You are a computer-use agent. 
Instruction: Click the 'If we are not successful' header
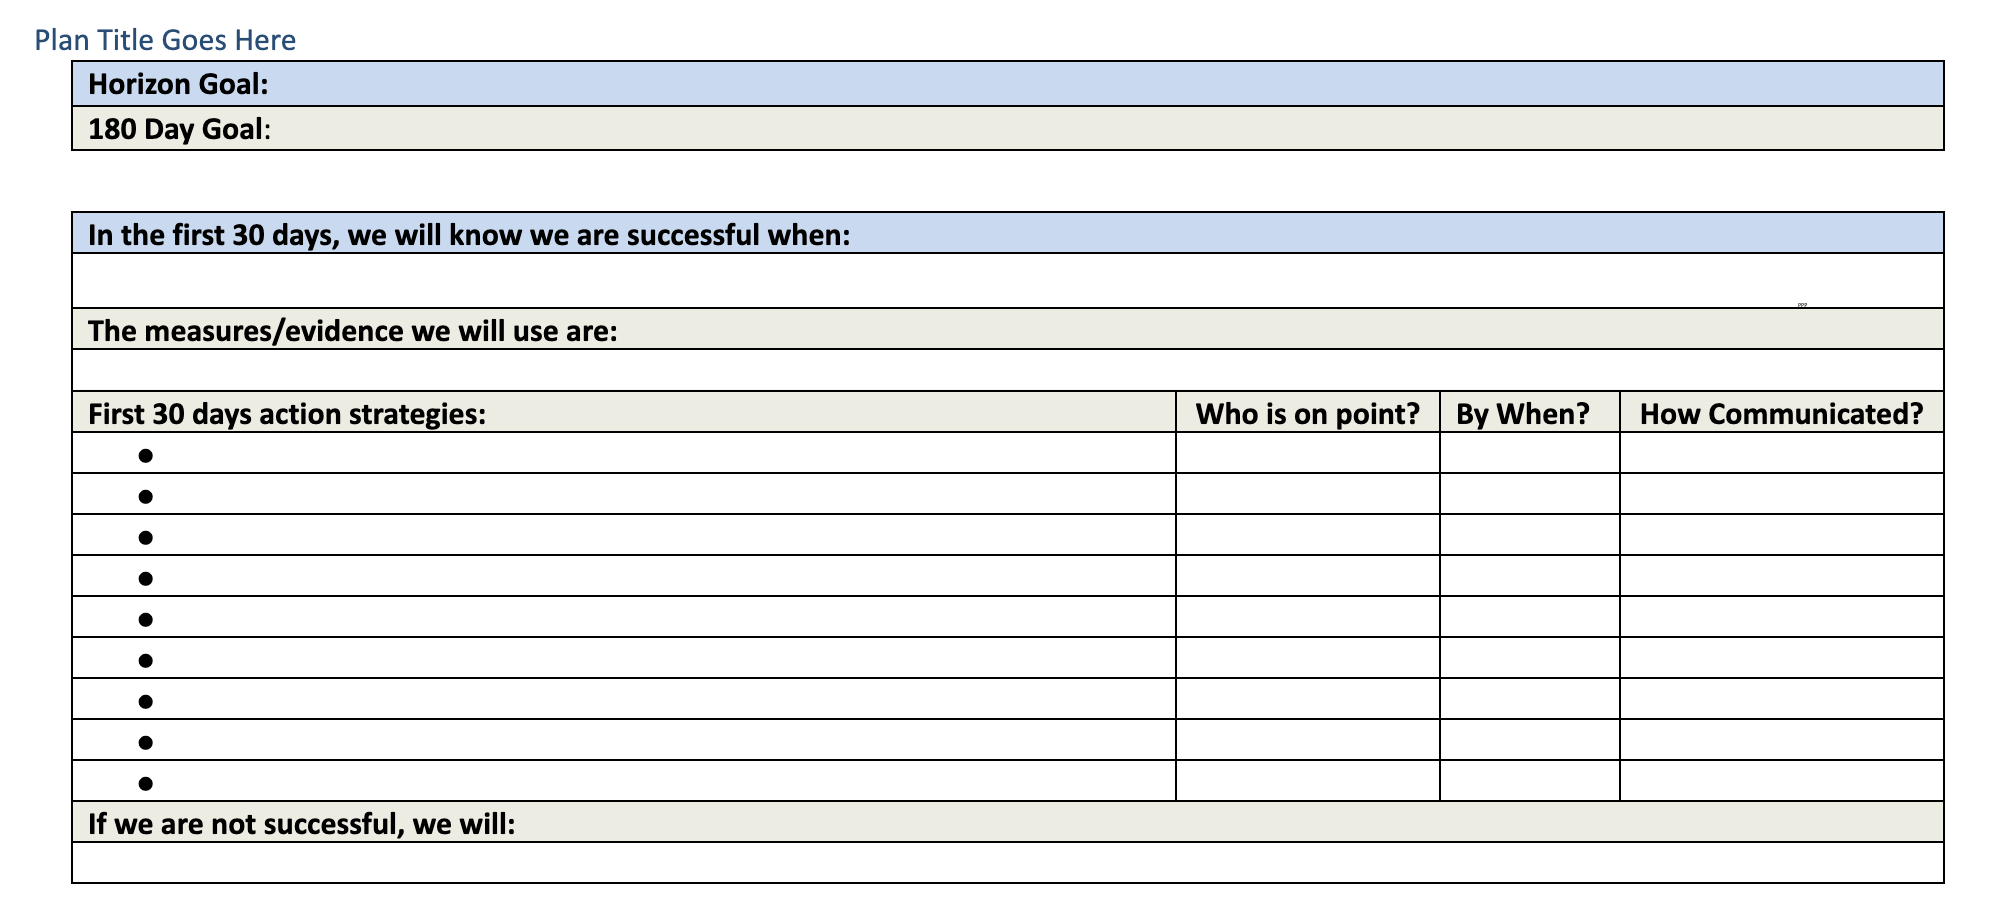coord(301,824)
